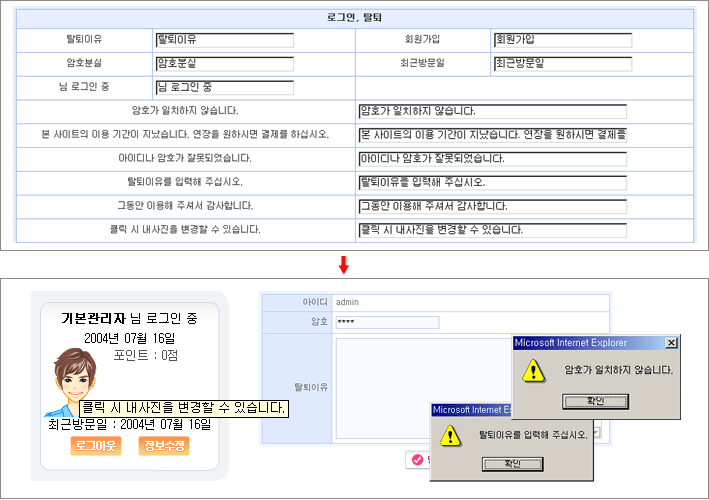The height and width of the screenshot is (500, 709).
Task: Edit the 암호분실 label text field
Action: 224,64
